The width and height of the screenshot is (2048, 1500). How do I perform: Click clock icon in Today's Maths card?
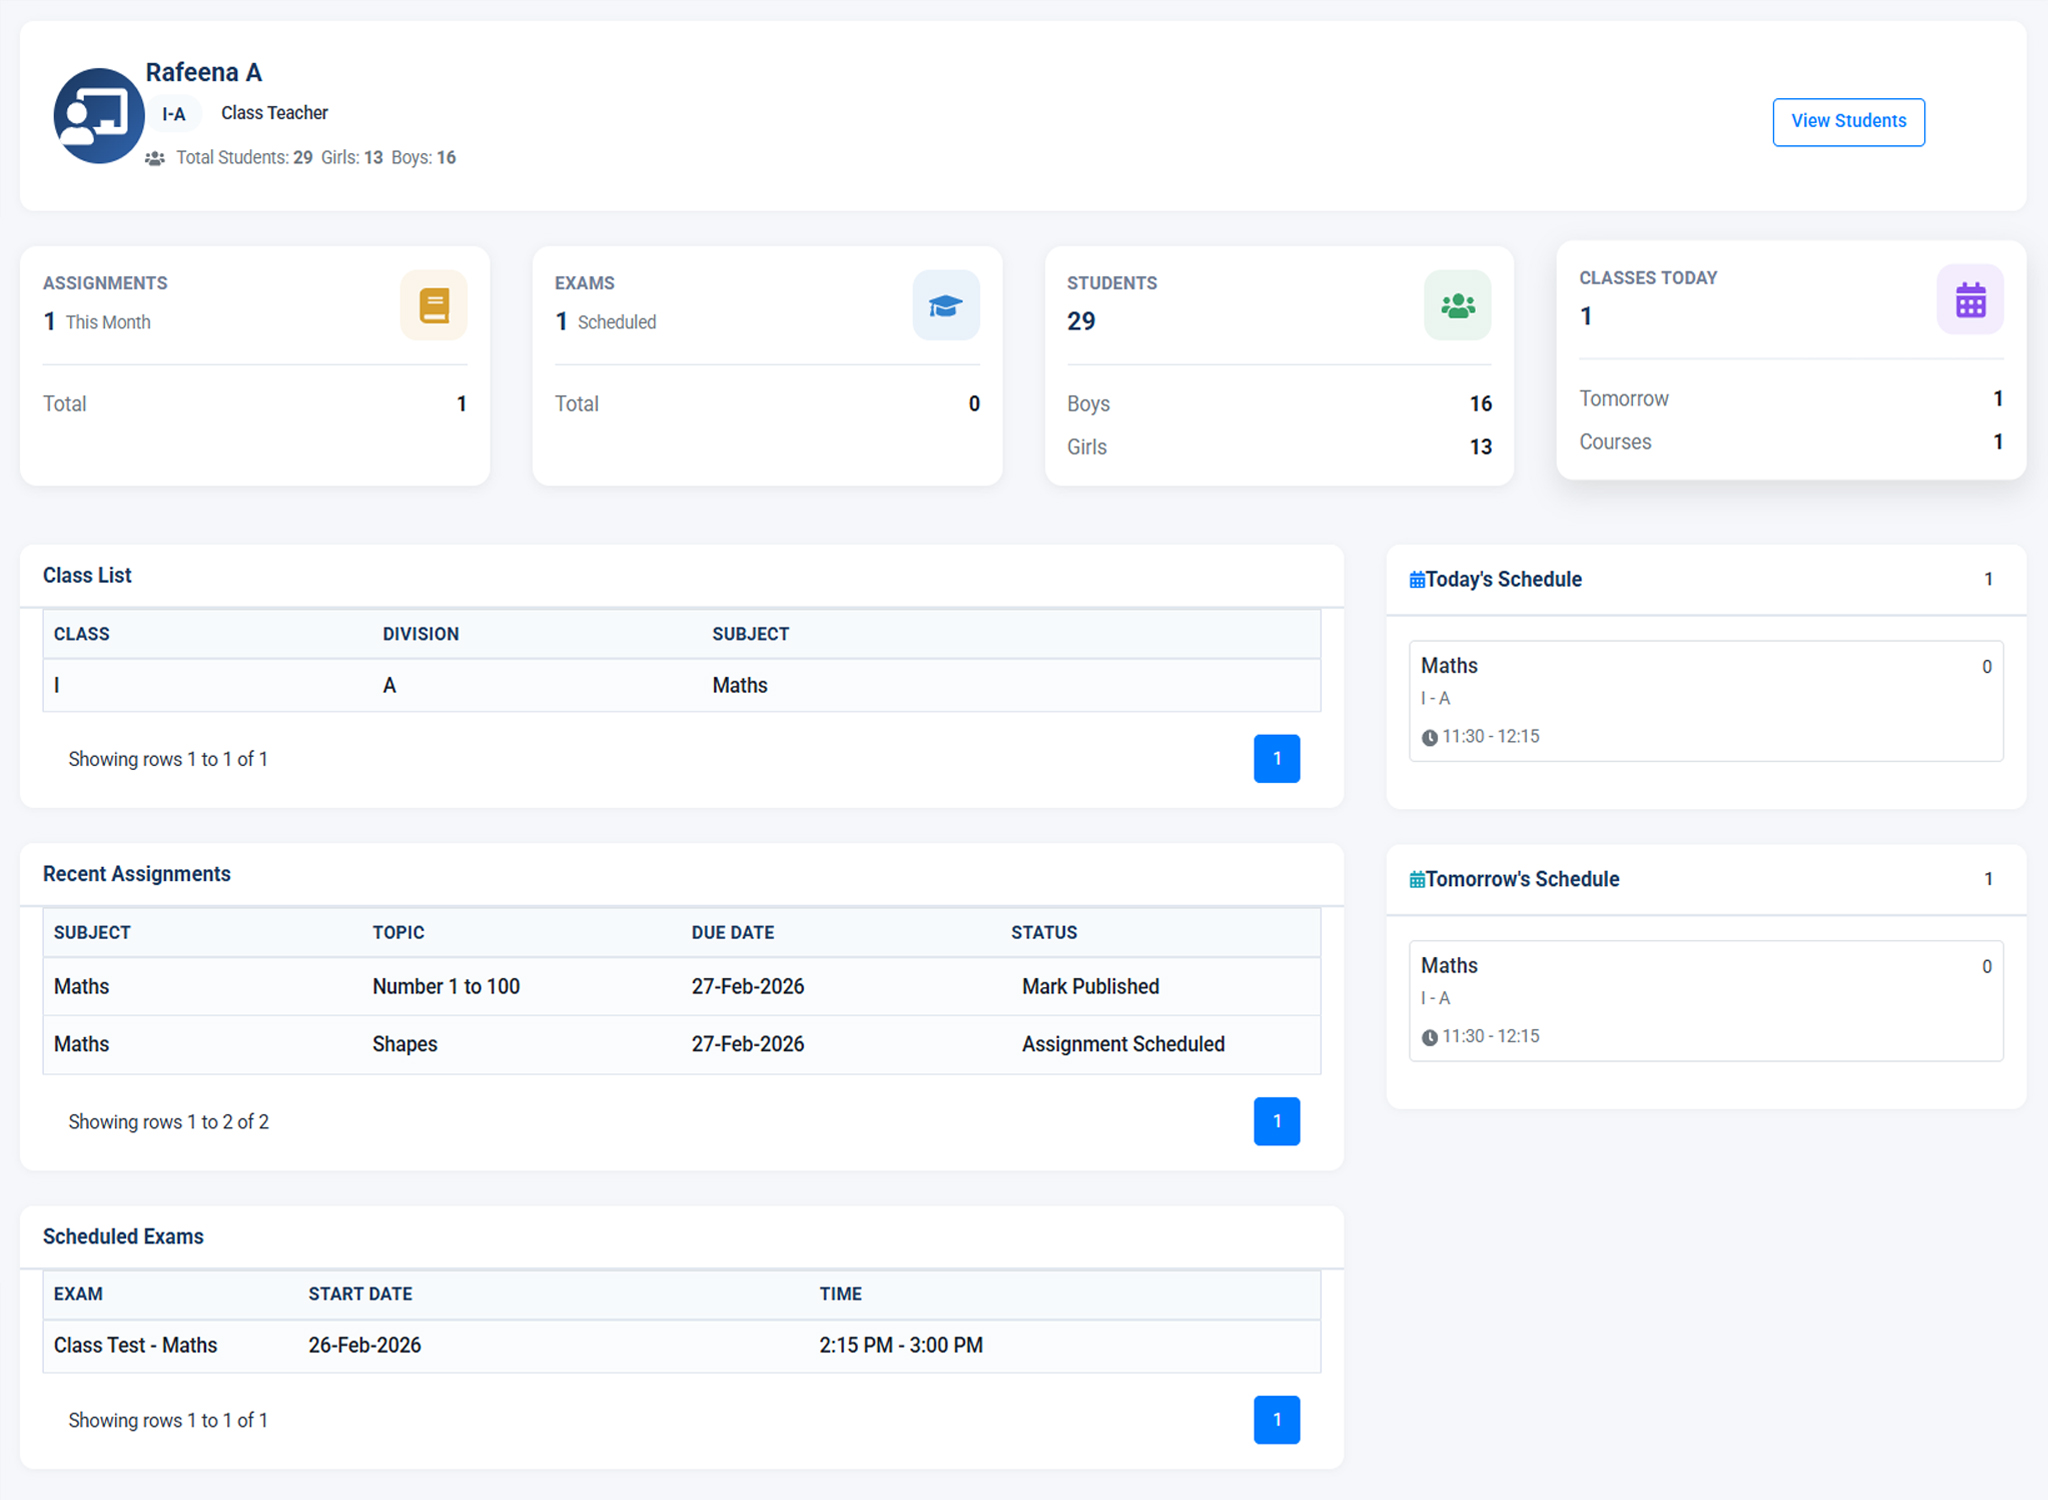(x=1429, y=738)
